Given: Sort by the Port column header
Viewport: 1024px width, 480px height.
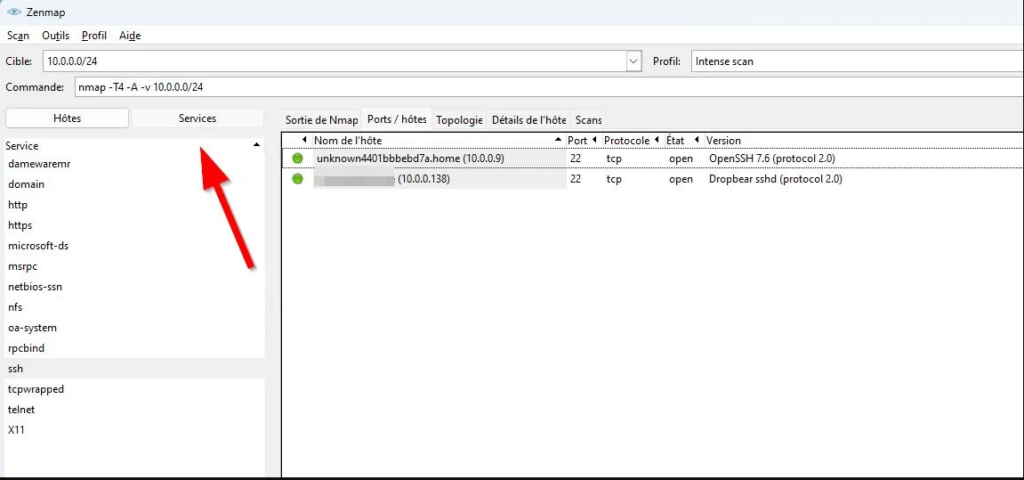Looking at the screenshot, I should tap(582, 140).
